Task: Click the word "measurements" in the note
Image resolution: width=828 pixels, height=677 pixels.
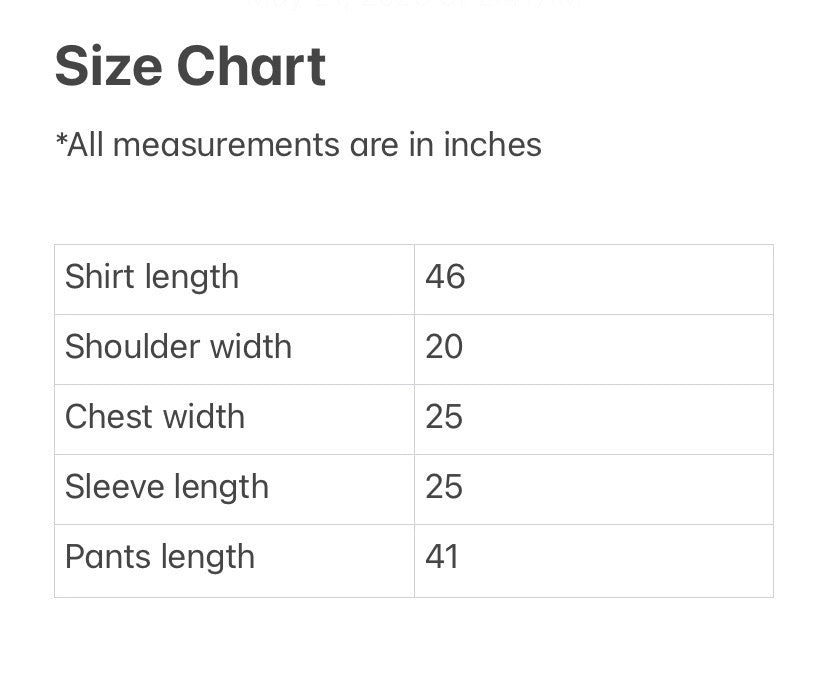Action: coord(226,145)
